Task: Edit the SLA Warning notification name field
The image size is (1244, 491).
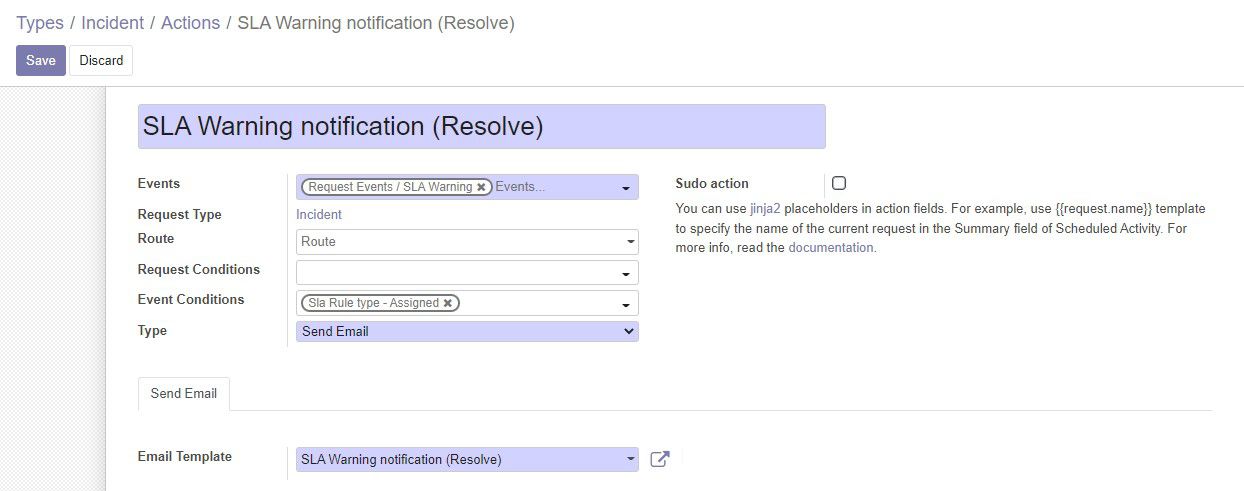Action: 482,127
